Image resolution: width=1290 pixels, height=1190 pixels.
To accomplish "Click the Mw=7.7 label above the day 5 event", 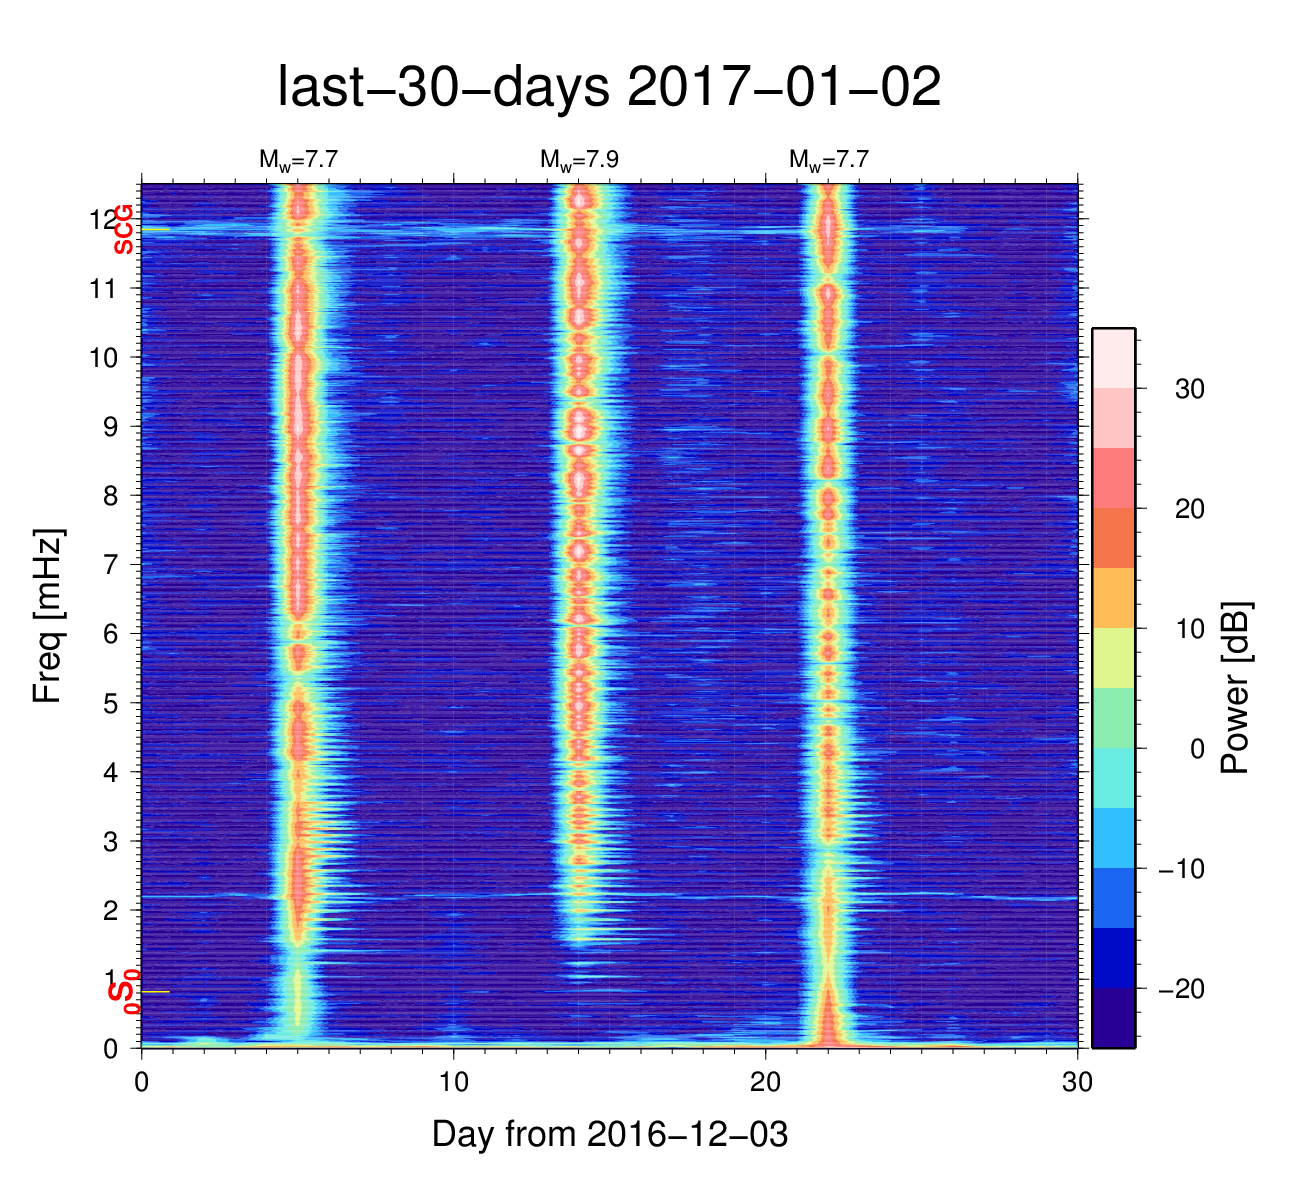I will (298, 160).
